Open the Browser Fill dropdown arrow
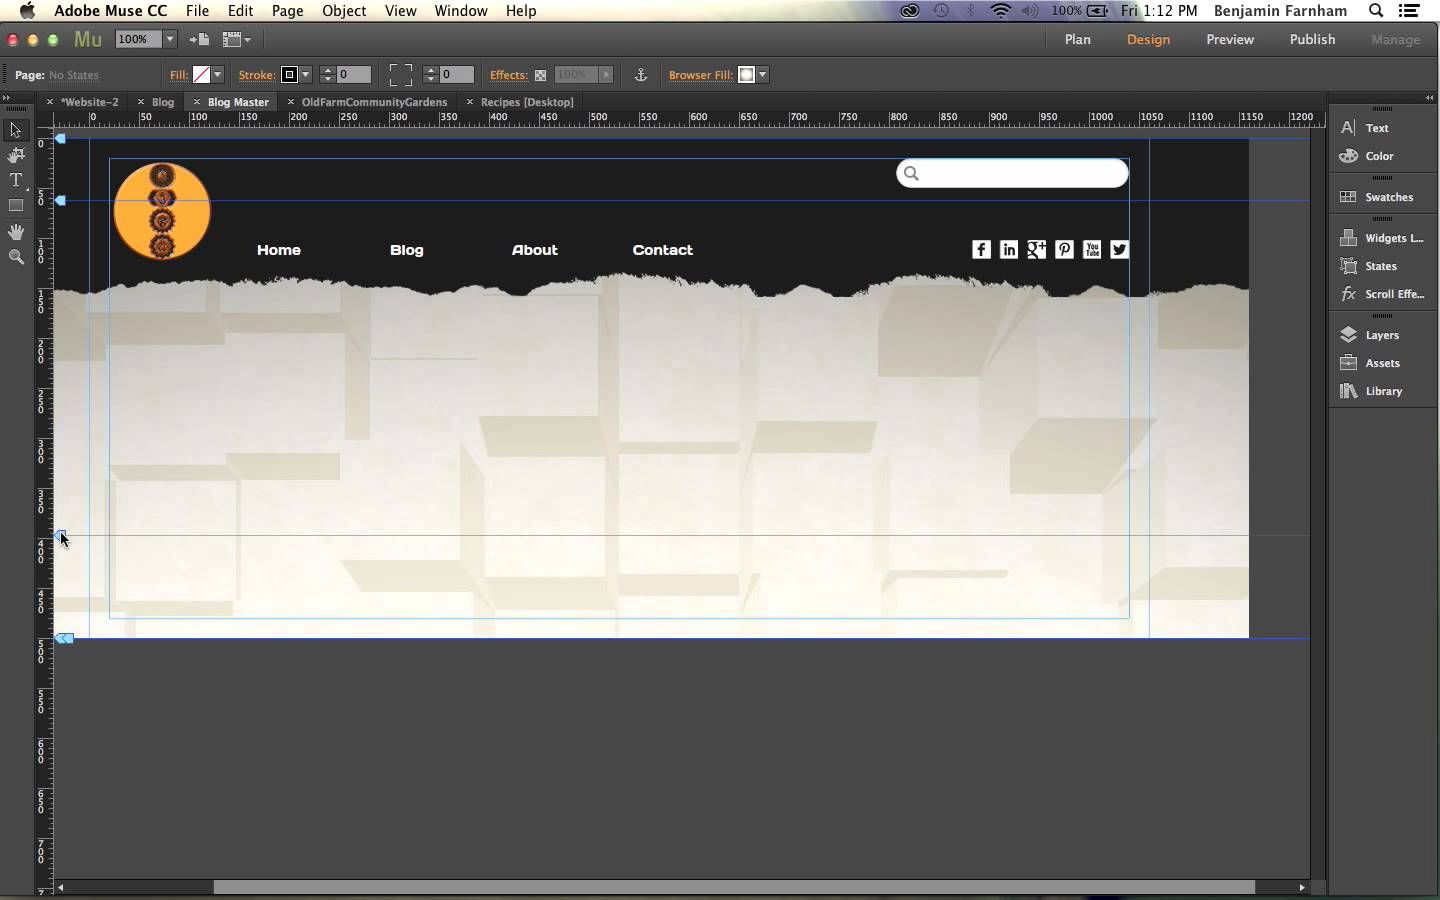Screen dimensions: 1440x900 click(763, 75)
